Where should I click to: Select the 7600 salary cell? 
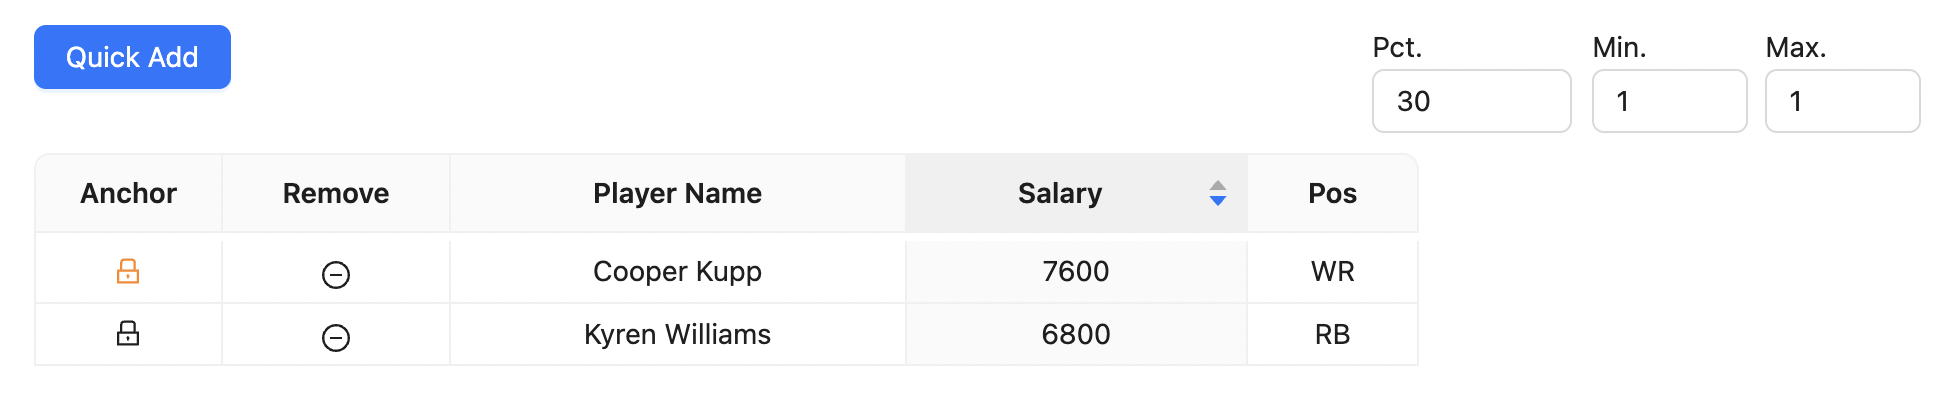coord(1076,271)
